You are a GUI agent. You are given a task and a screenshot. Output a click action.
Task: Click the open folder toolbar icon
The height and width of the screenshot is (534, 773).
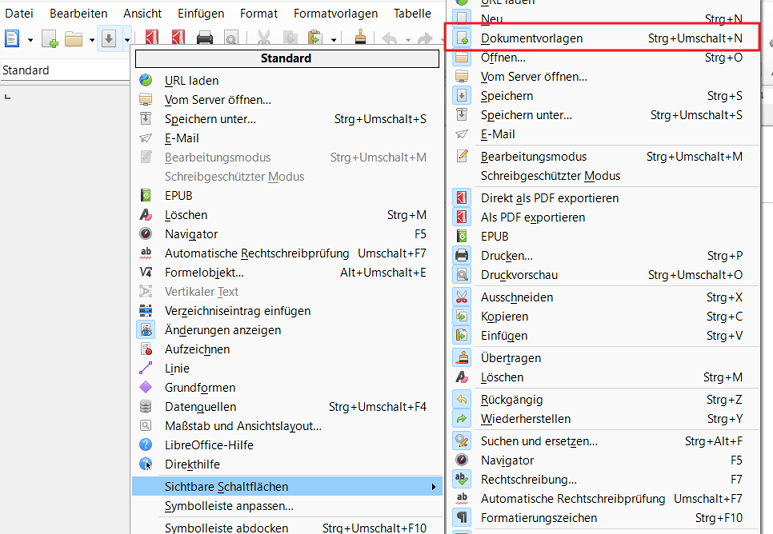coord(74,39)
